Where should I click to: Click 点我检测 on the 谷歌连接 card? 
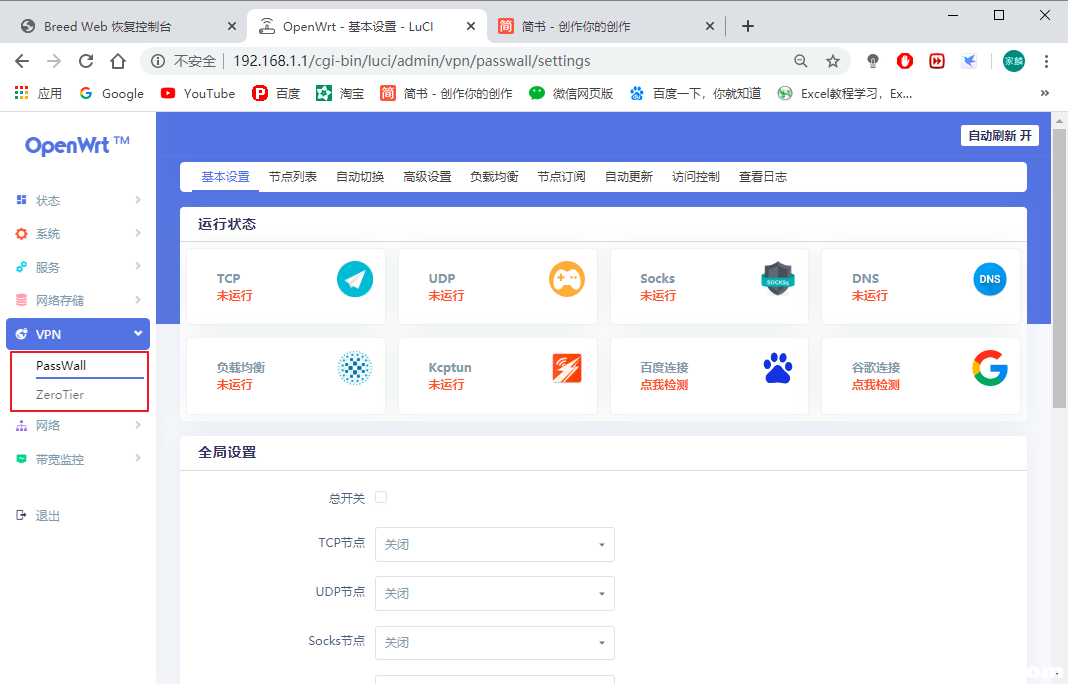click(875, 384)
